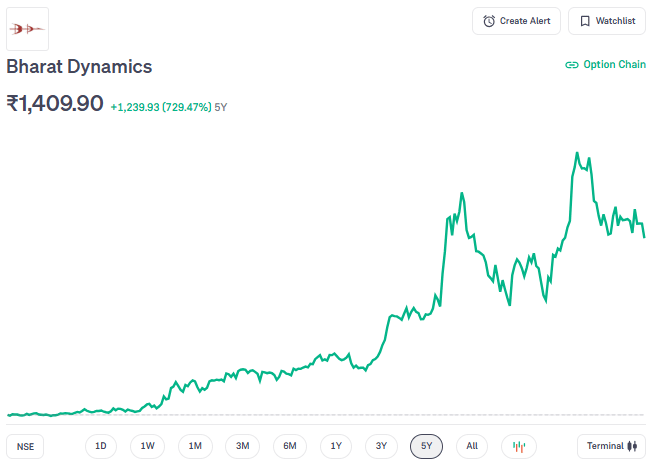Show the 6M price history

pyautogui.click(x=289, y=446)
